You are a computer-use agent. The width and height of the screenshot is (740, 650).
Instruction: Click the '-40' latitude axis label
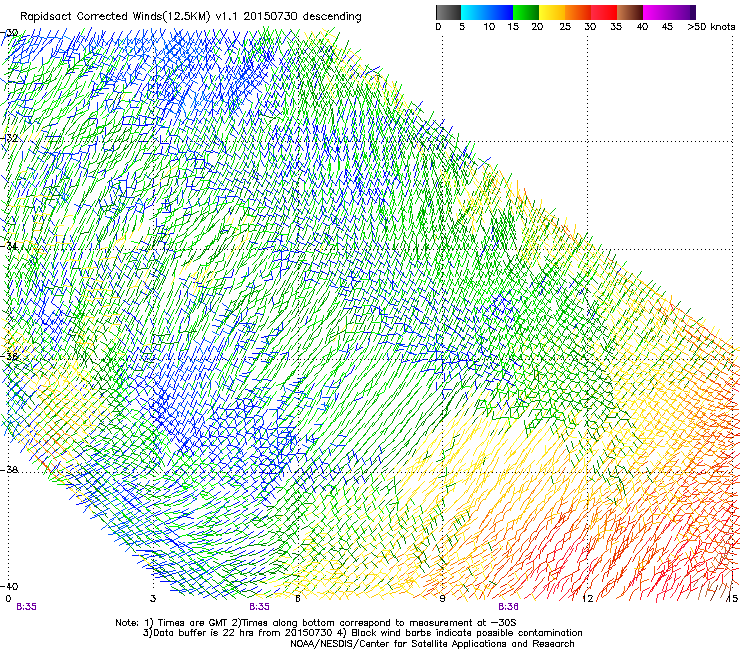coord(9,586)
